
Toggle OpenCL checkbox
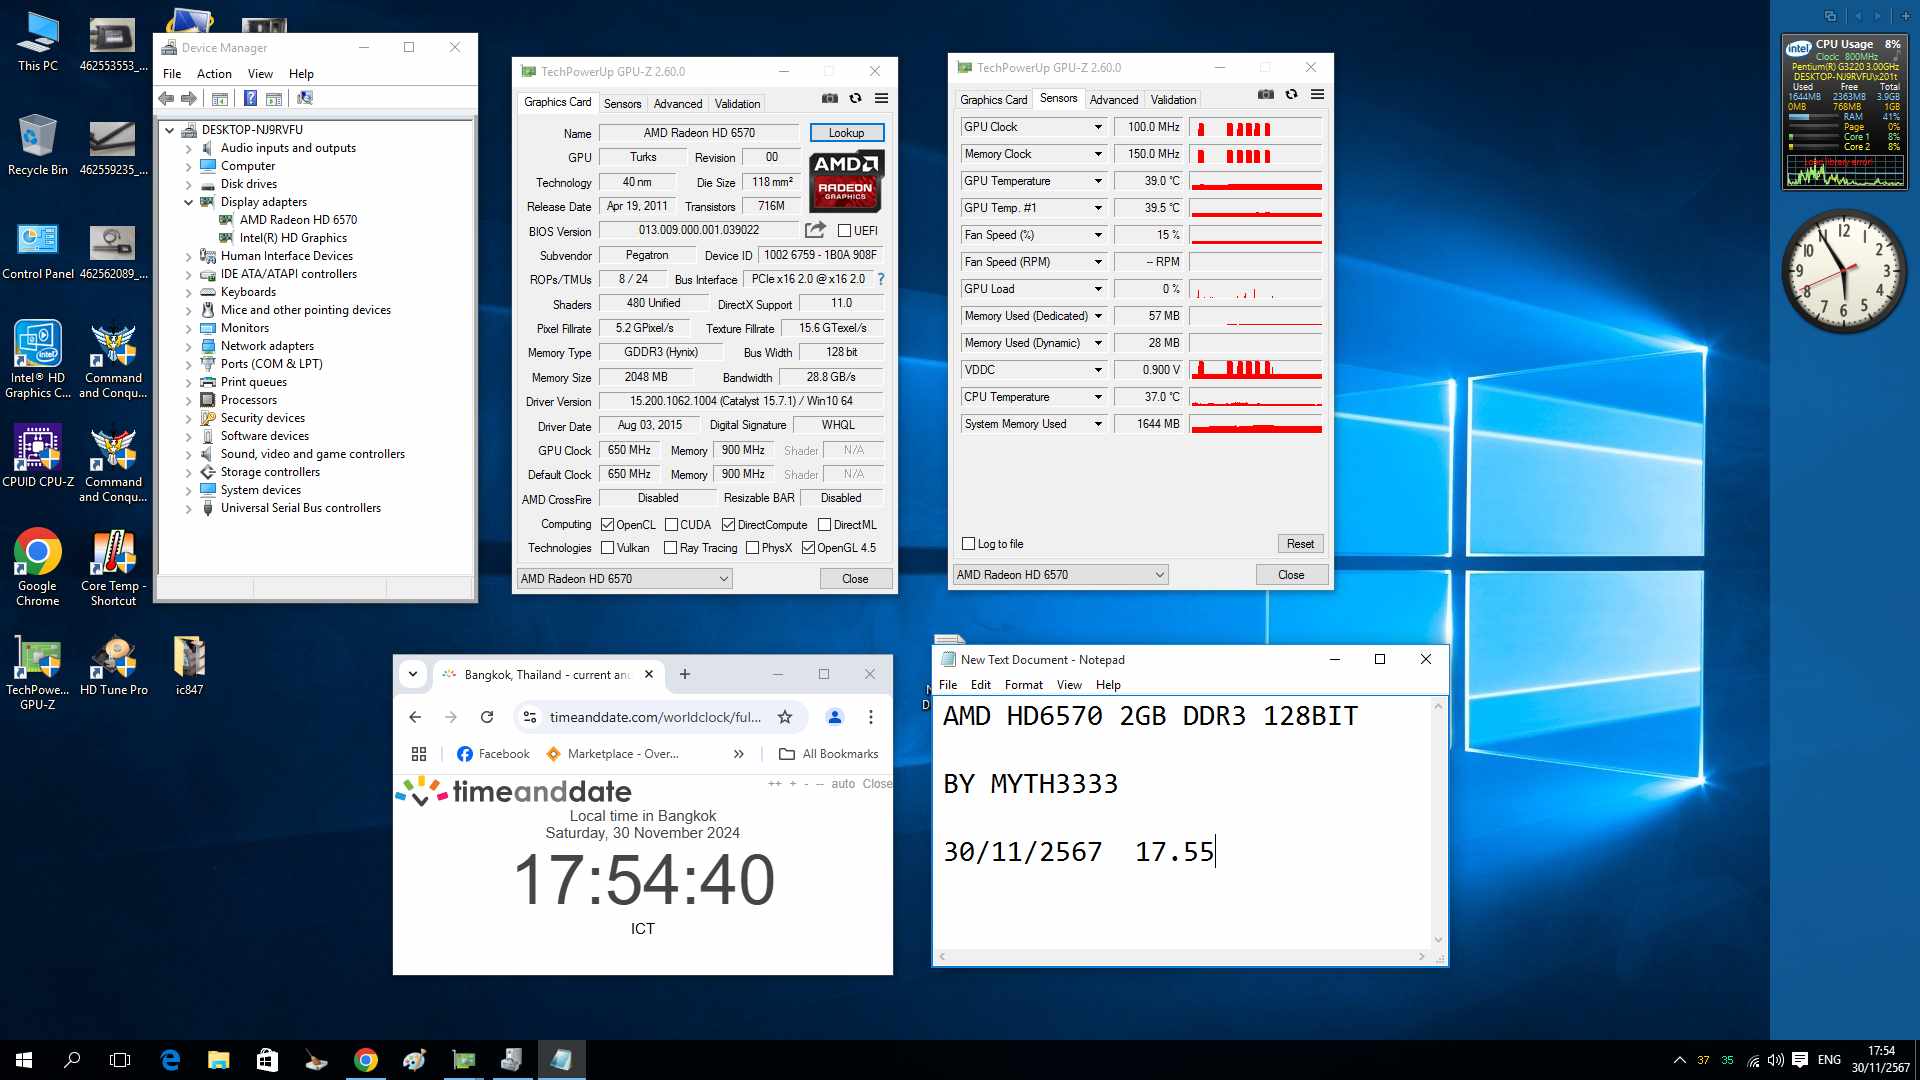coord(607,525)
